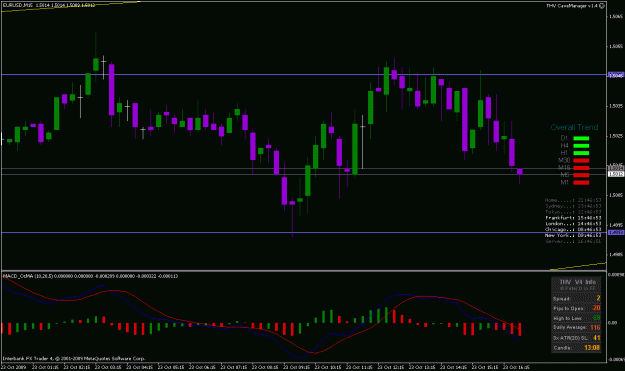Click the green D1 trend bar
This screenshot has width=625, height=371.
(x=581, y=138)
